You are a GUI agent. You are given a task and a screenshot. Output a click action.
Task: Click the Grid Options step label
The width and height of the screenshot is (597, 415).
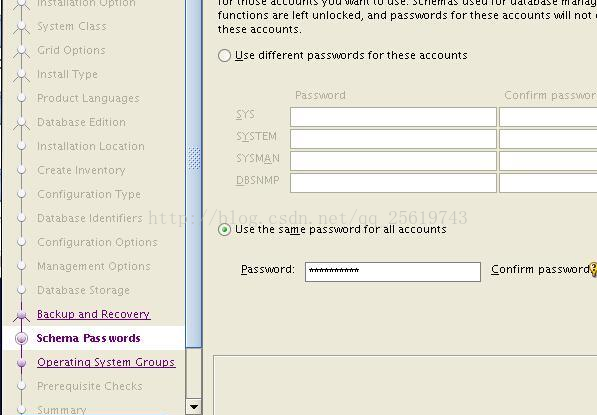[x=71, y=50]
